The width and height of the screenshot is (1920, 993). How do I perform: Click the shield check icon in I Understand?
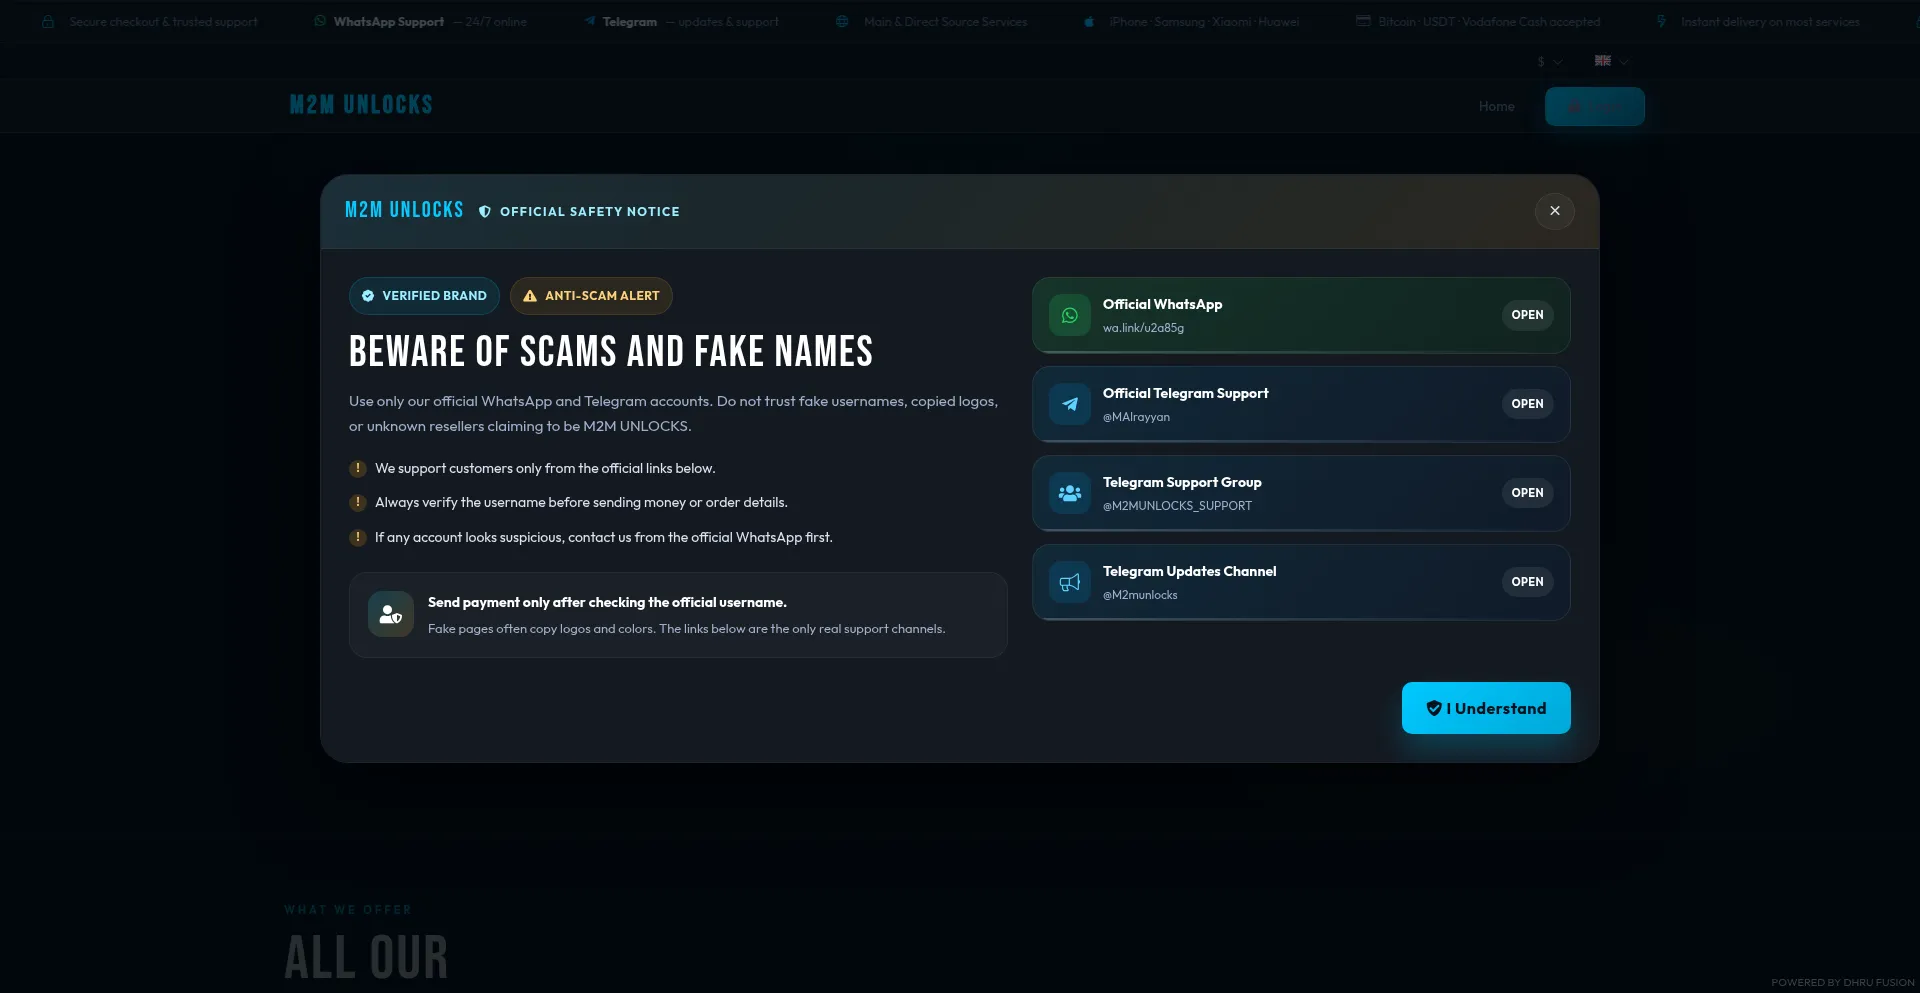click(1434, 708)
